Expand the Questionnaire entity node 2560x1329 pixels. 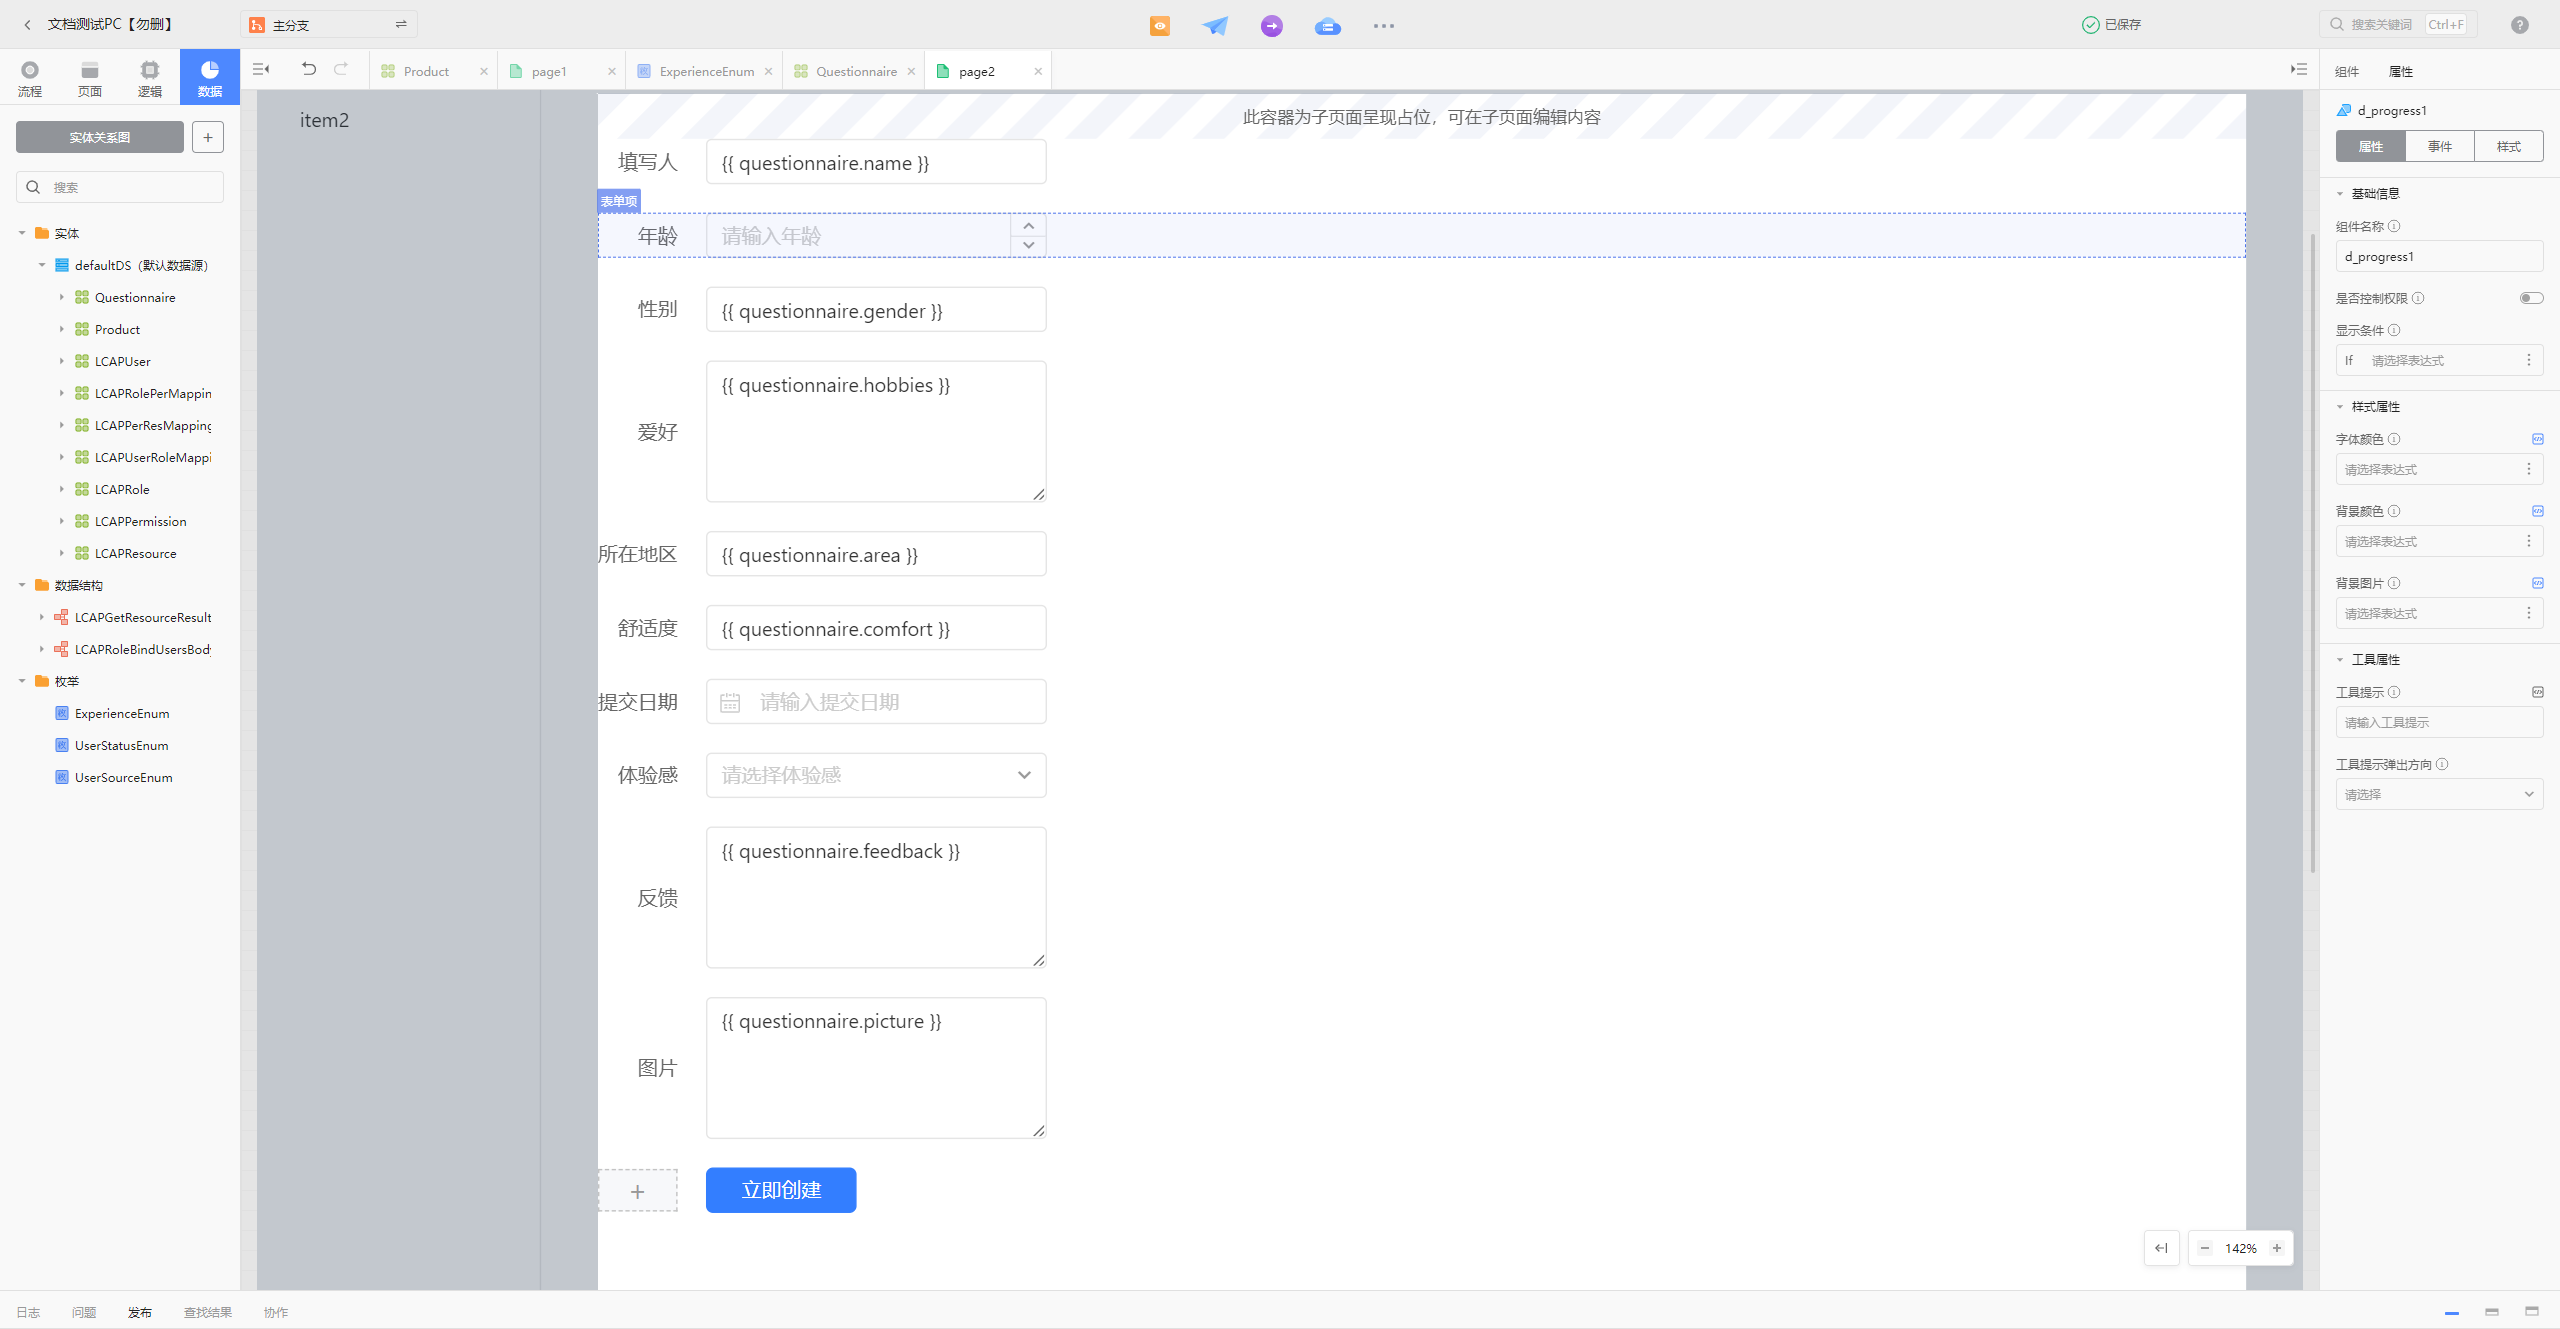click(62, 297)
